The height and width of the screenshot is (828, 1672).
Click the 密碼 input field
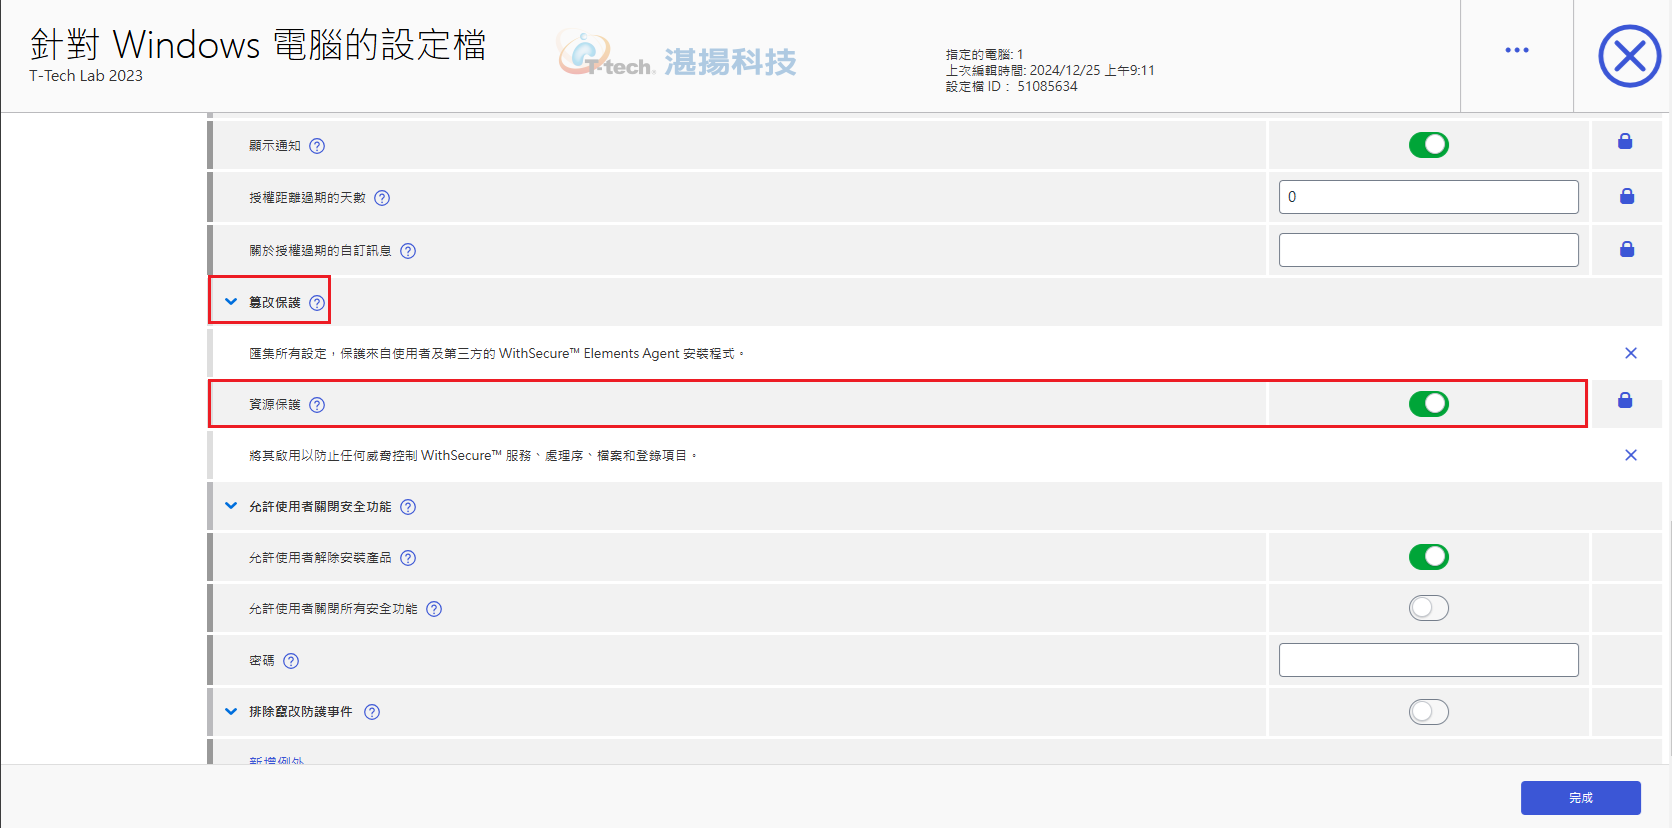coord(1429,660)
